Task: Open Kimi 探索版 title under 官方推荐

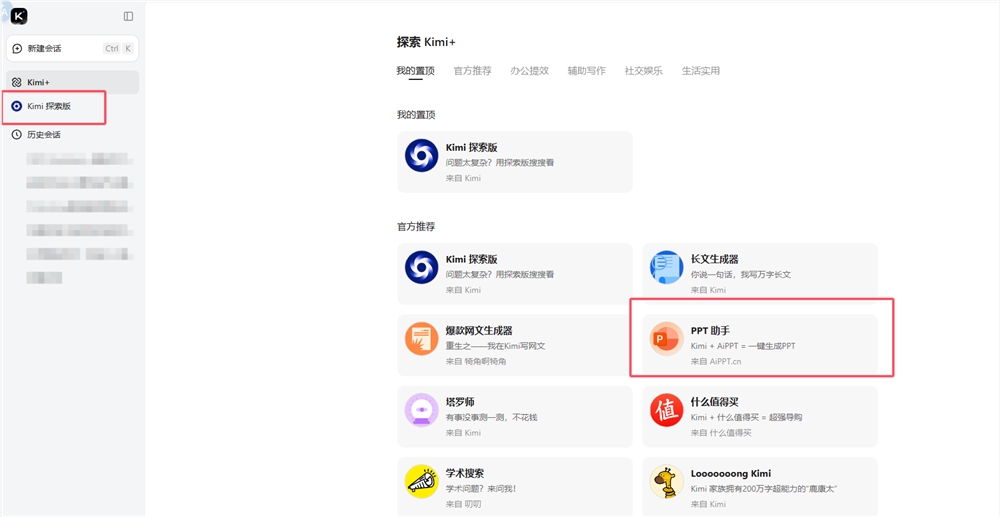Action: tap(471, 259)
